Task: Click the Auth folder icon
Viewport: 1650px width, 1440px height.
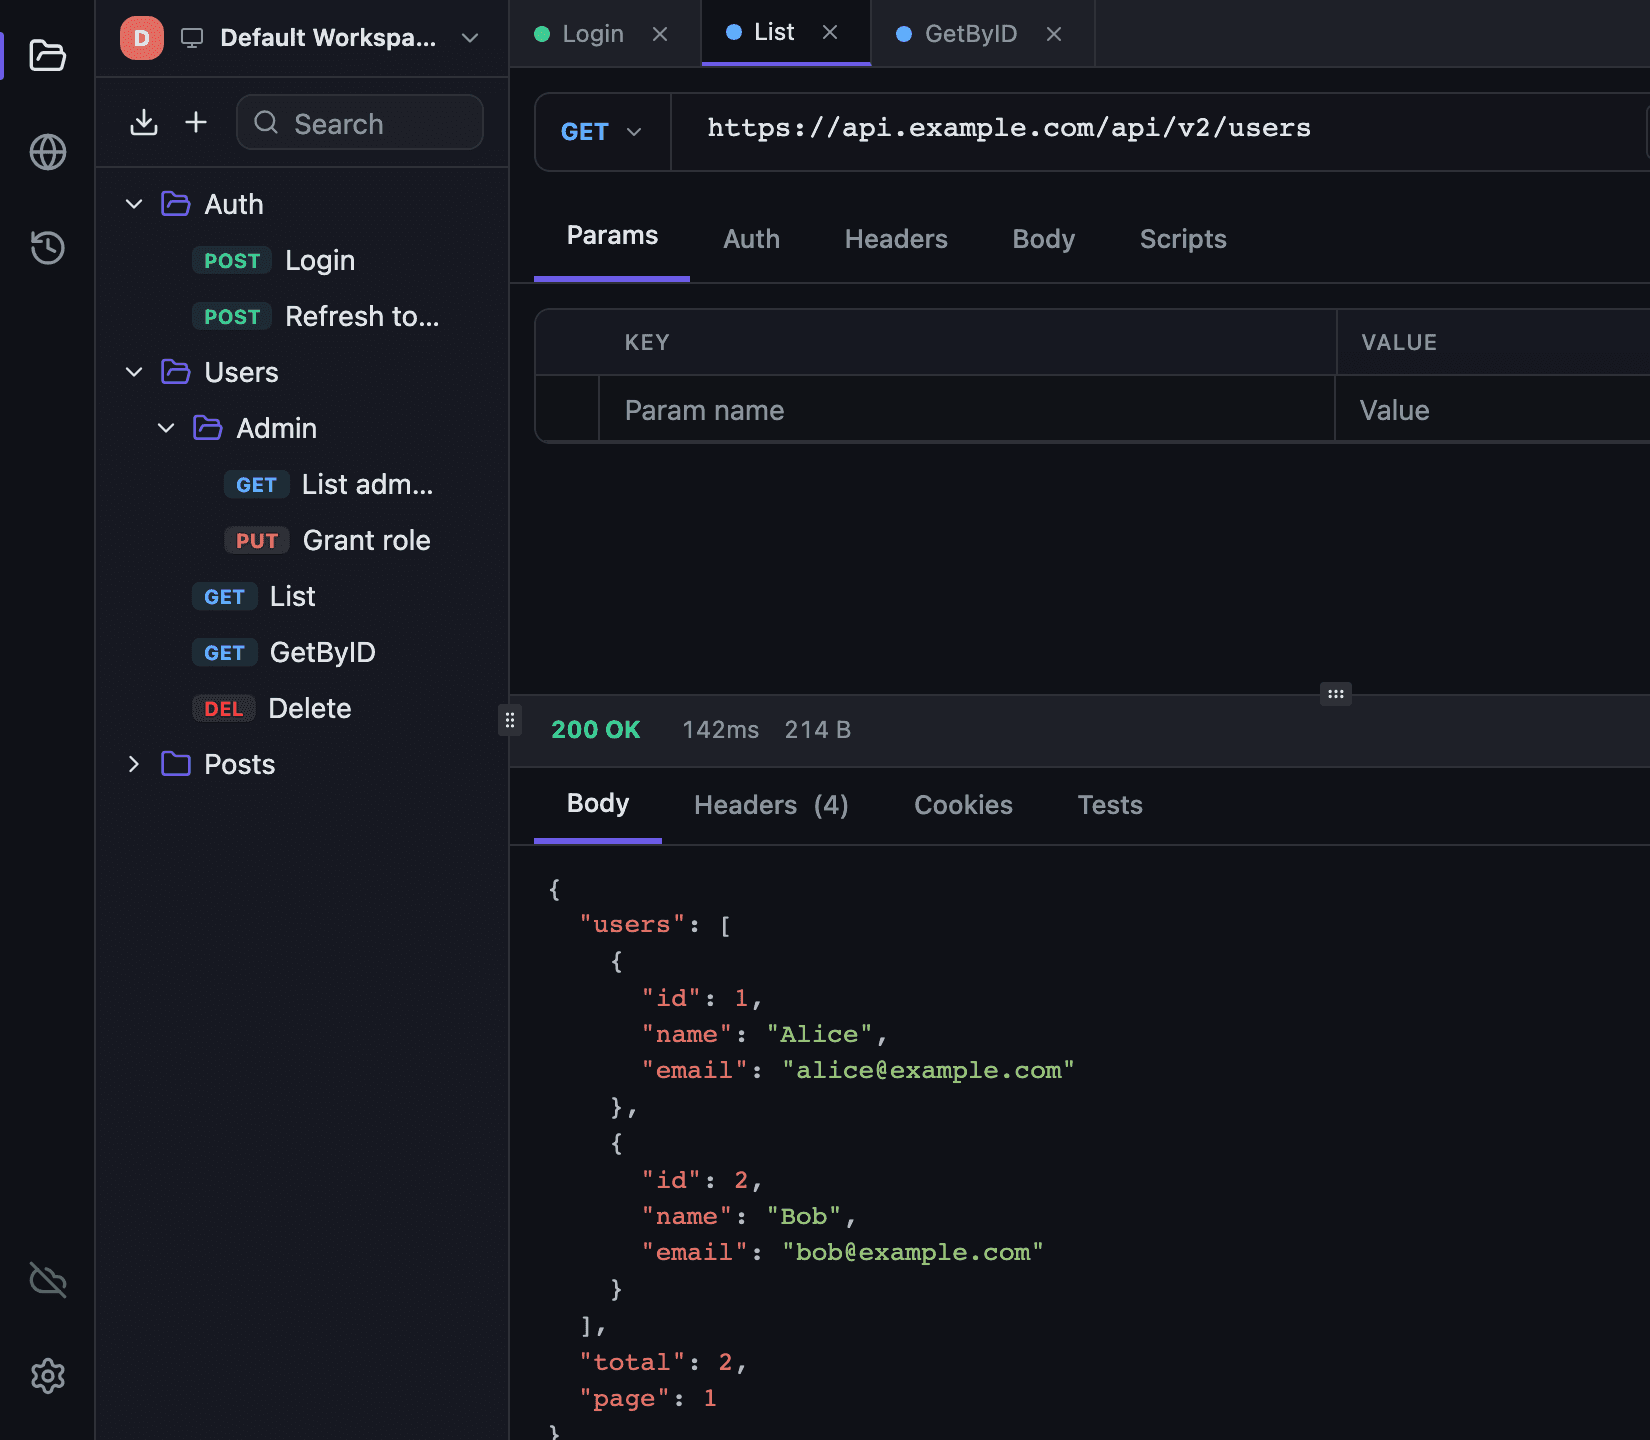Action: [x=176, y=204]
